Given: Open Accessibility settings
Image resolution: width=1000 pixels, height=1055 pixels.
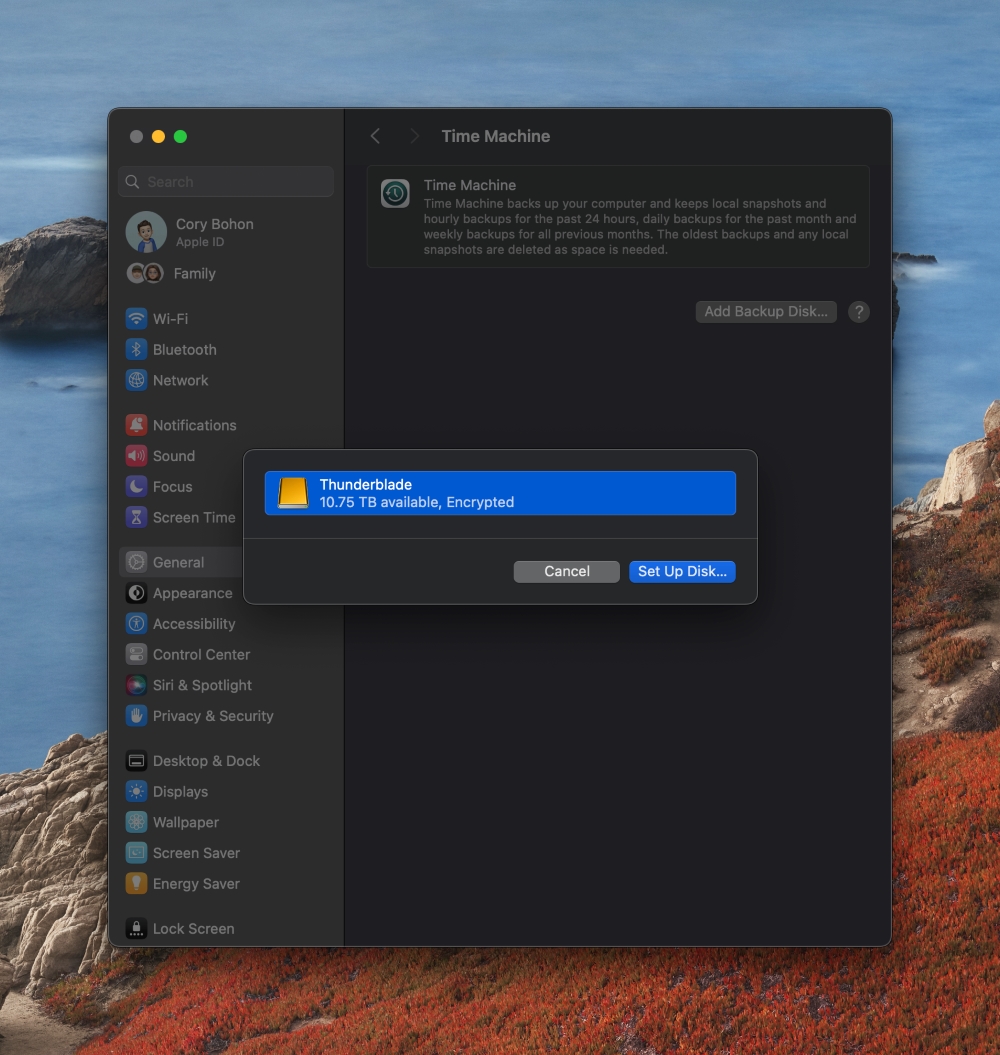Looking at the screenshot, I should coord(196,623).
